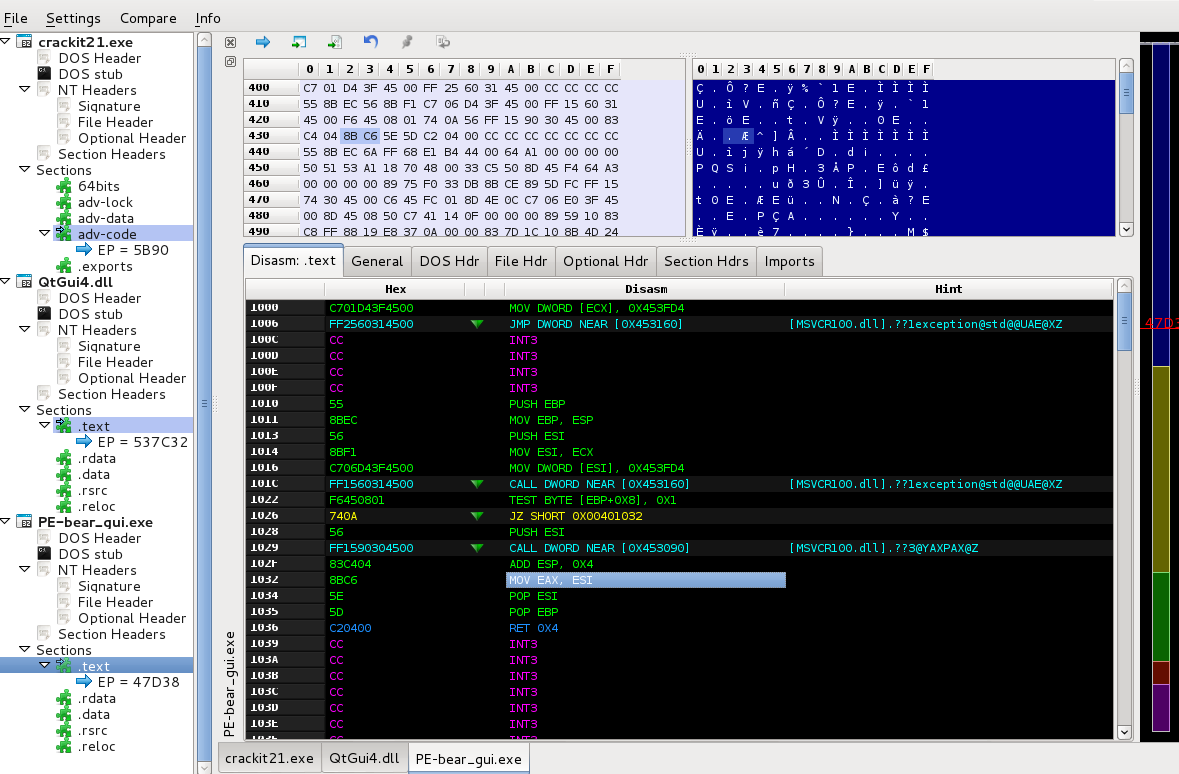Collapse NT Headers under crackit21.exe
This screenshot has width=1179, height=774.
pyautogui.click(x=24, y=89)
